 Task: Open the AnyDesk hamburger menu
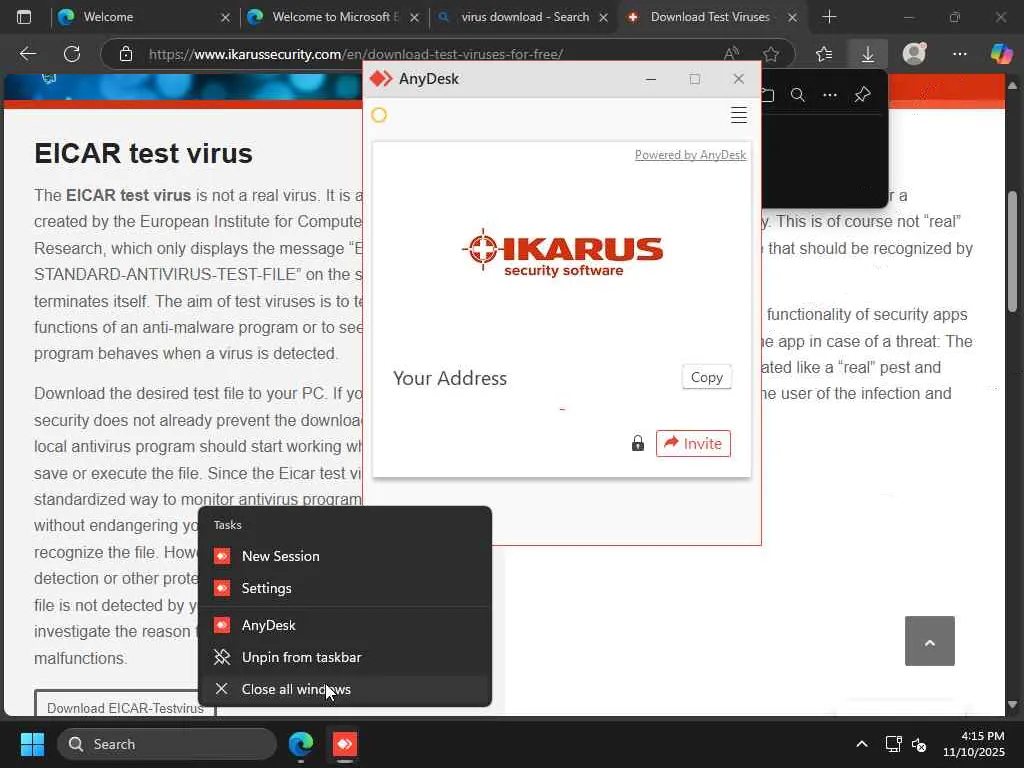739,115
